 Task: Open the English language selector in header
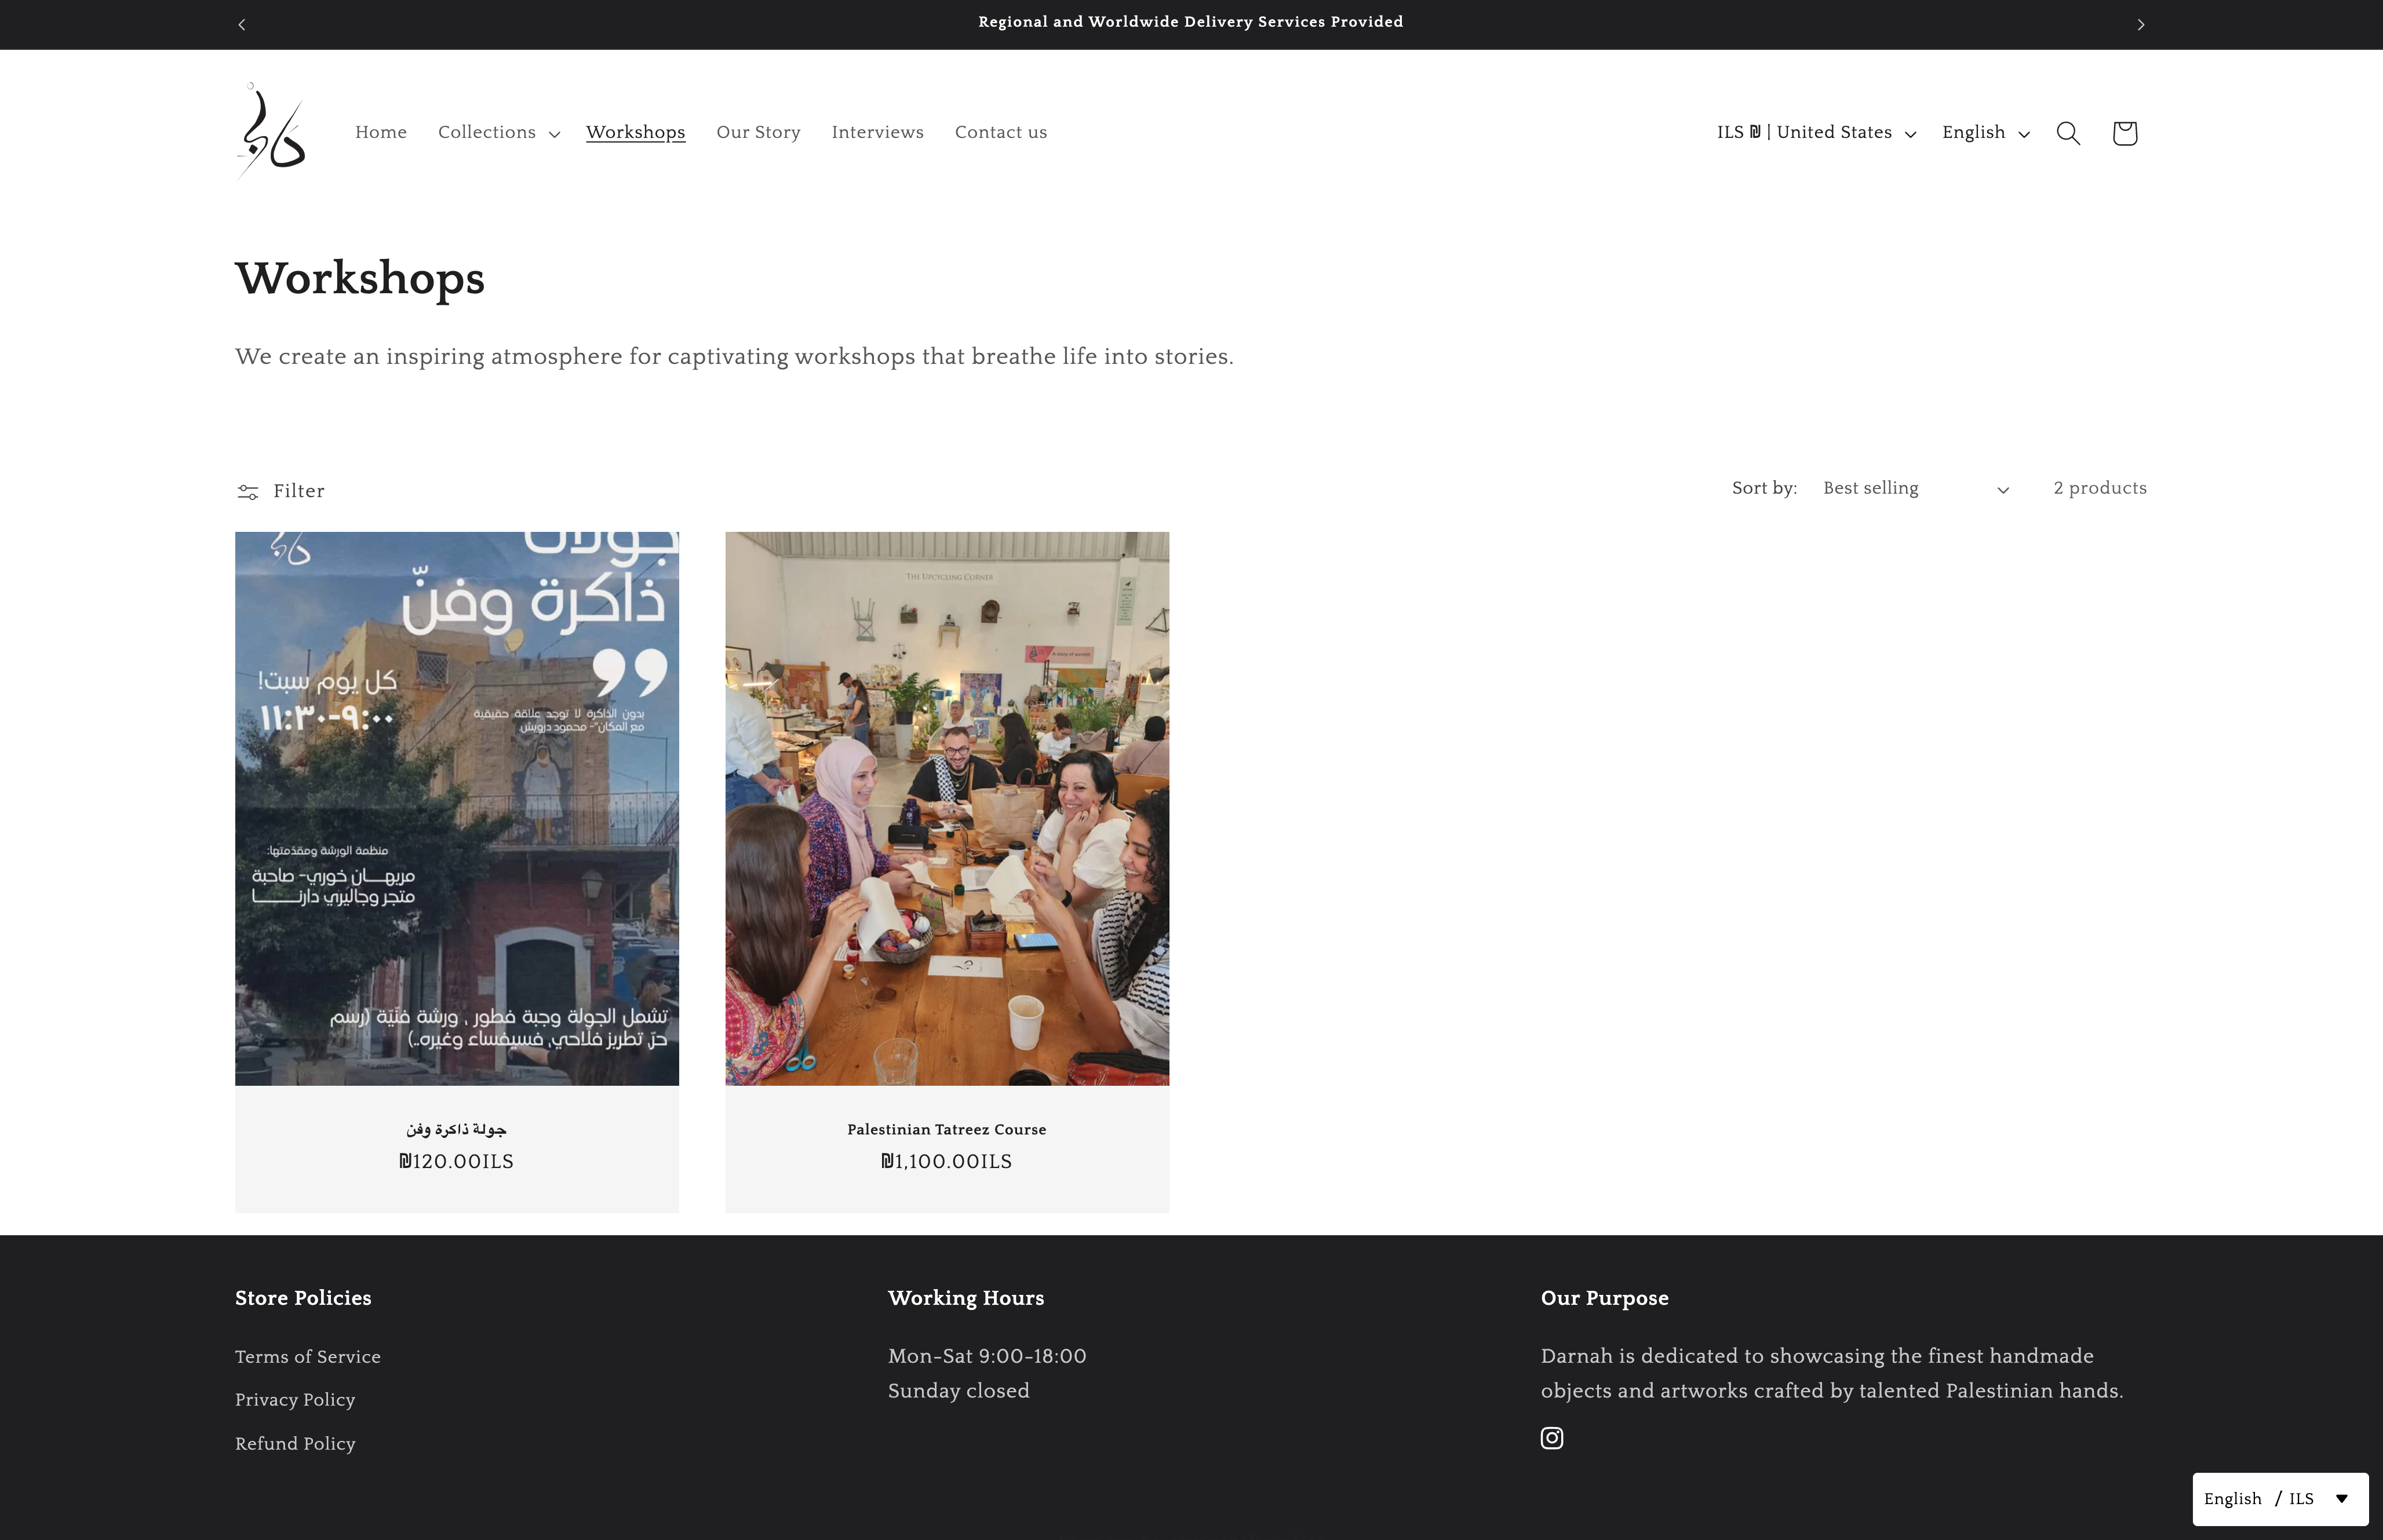coord(1985,132)
